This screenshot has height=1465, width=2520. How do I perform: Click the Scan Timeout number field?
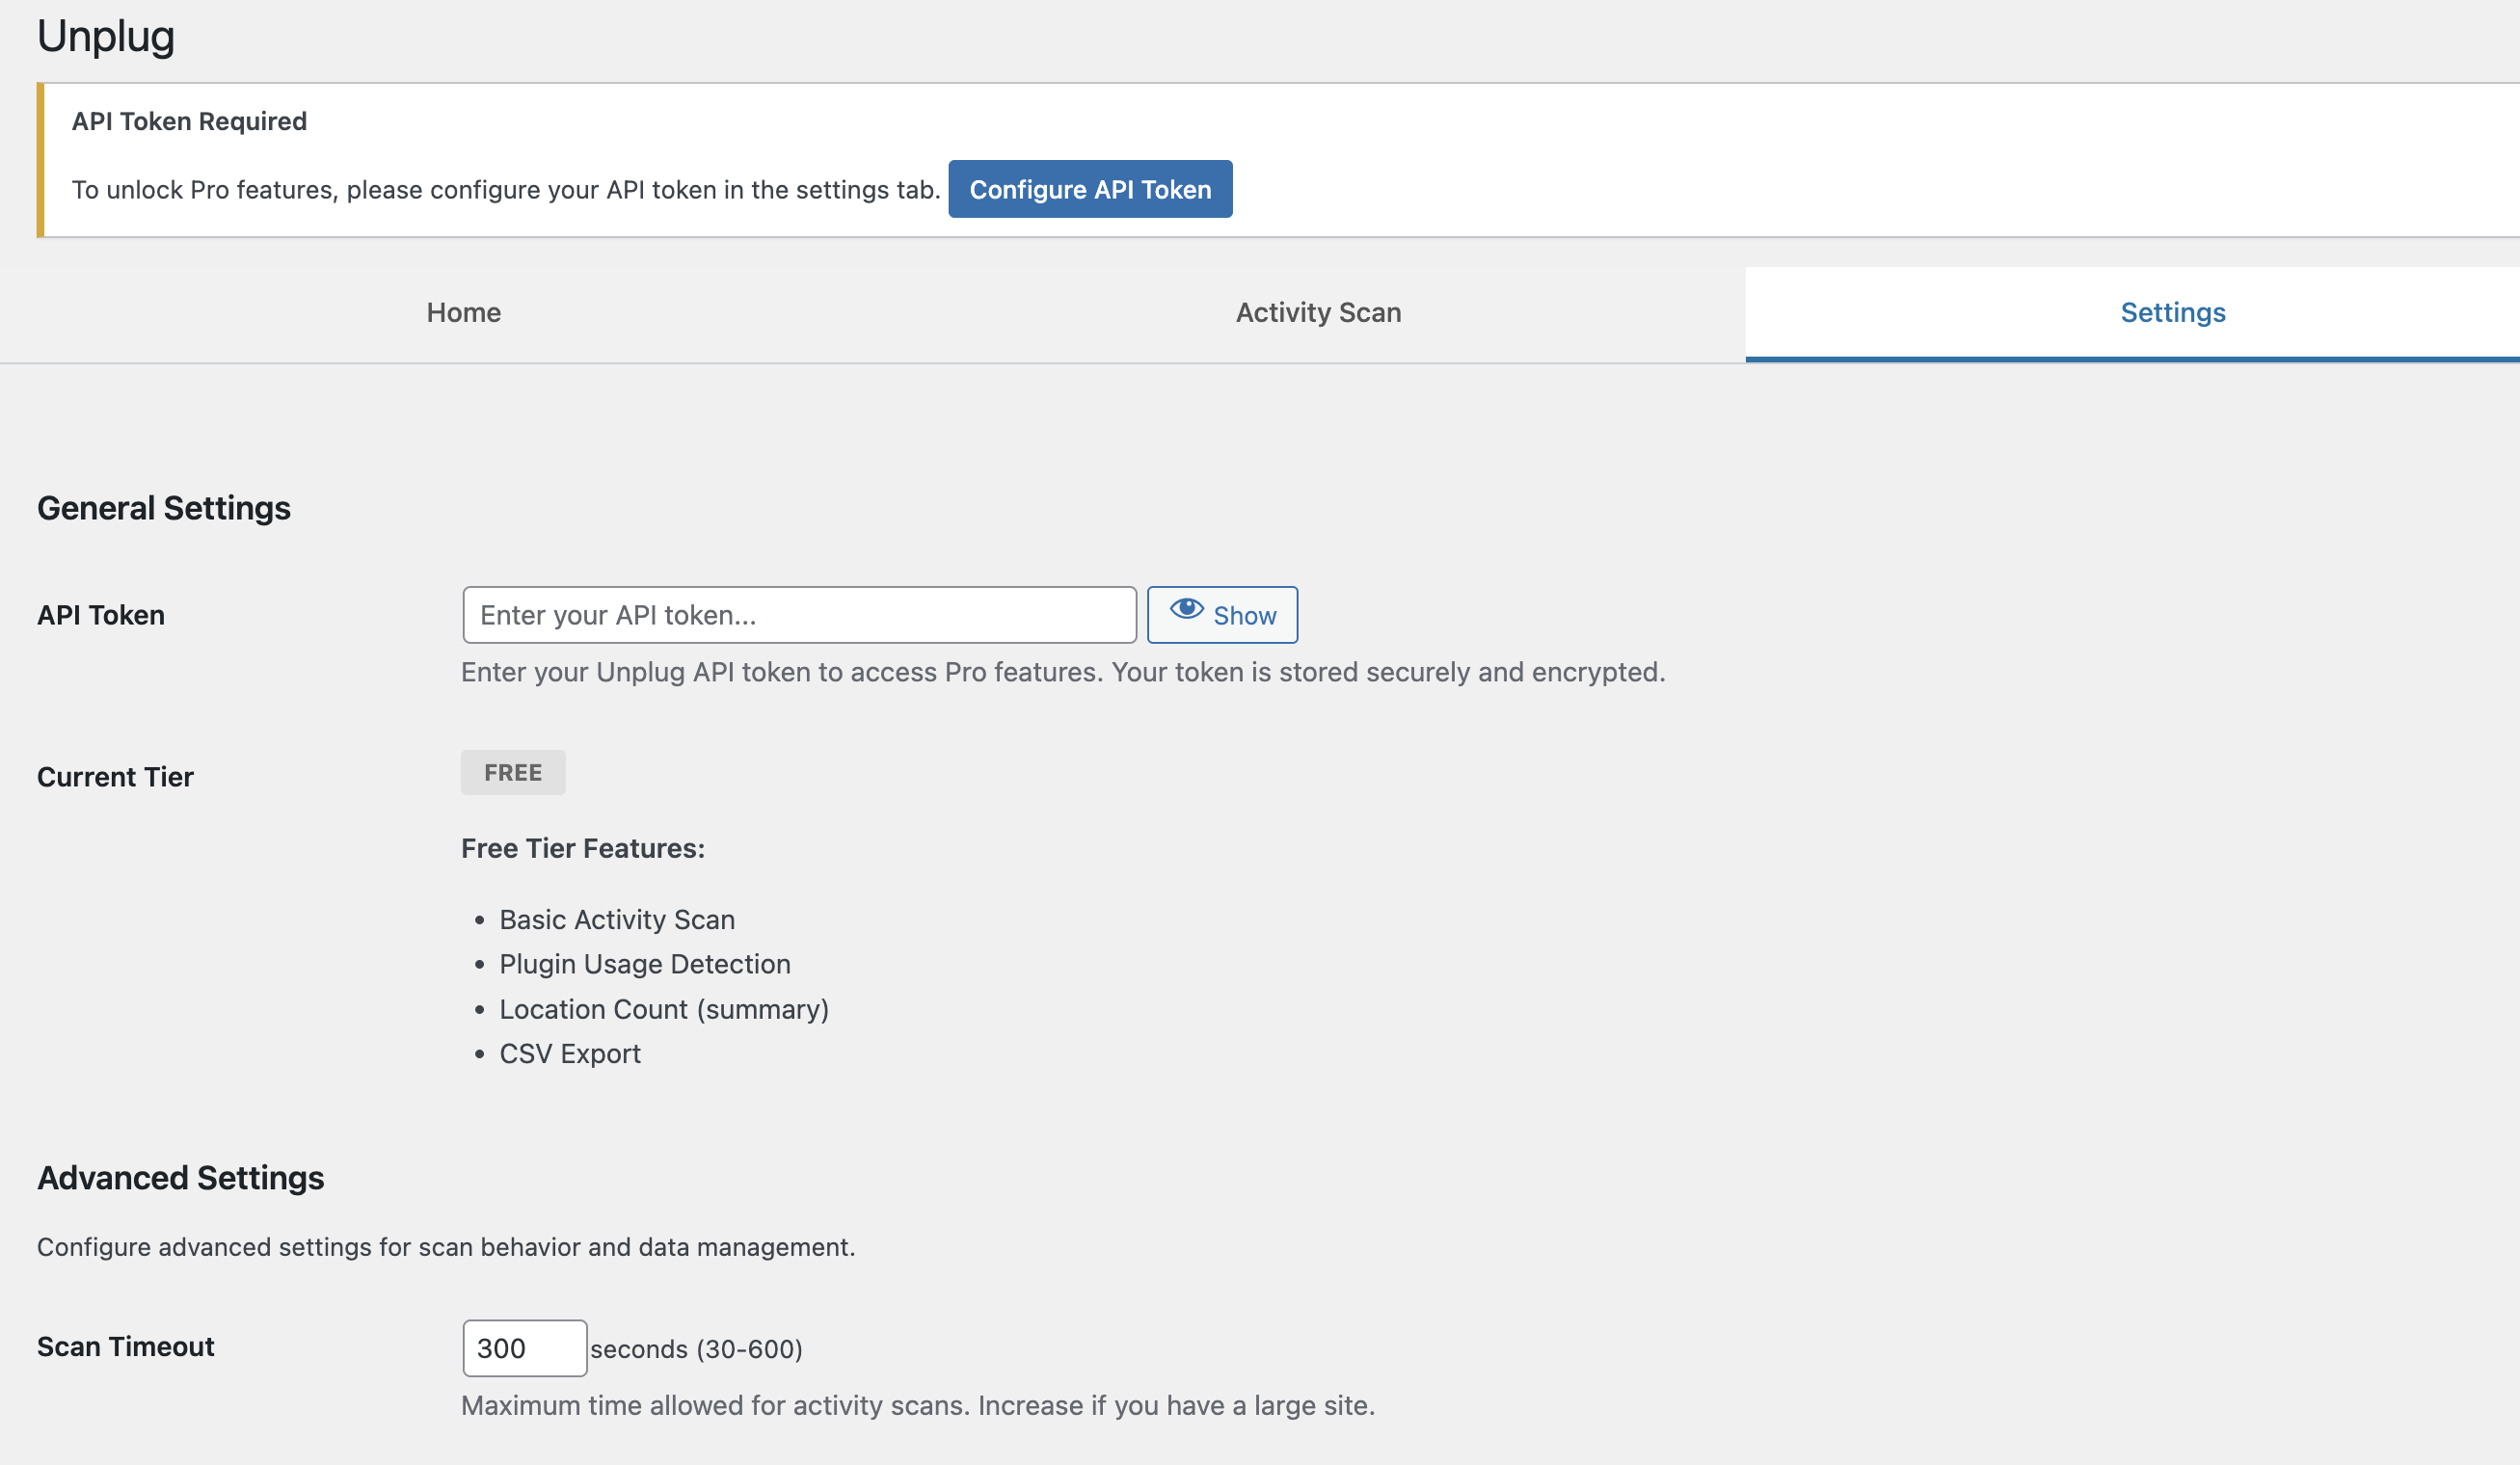(524, 1348)
